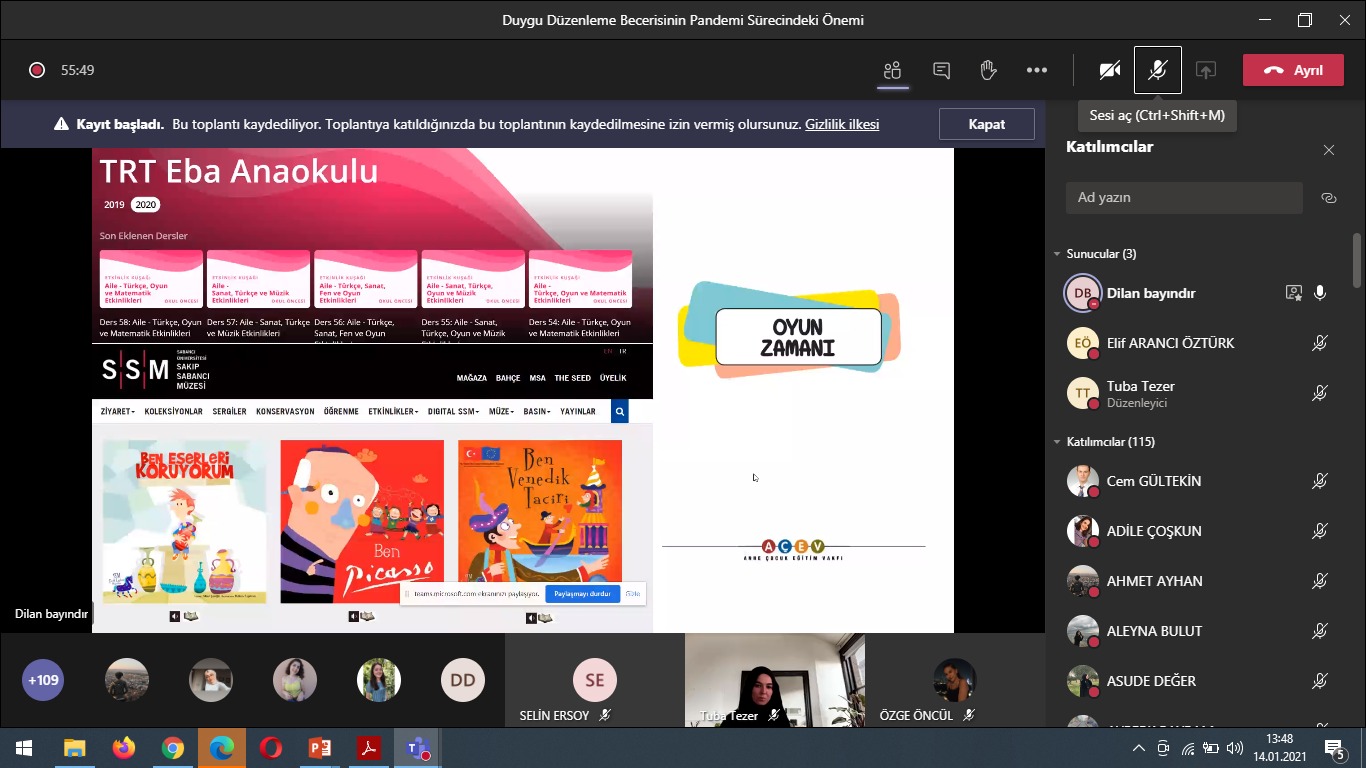Image resolution: width=1366 pixels, height=768 pixels.
Task: Click the SSM museum logo
Action: coord(155,371)
